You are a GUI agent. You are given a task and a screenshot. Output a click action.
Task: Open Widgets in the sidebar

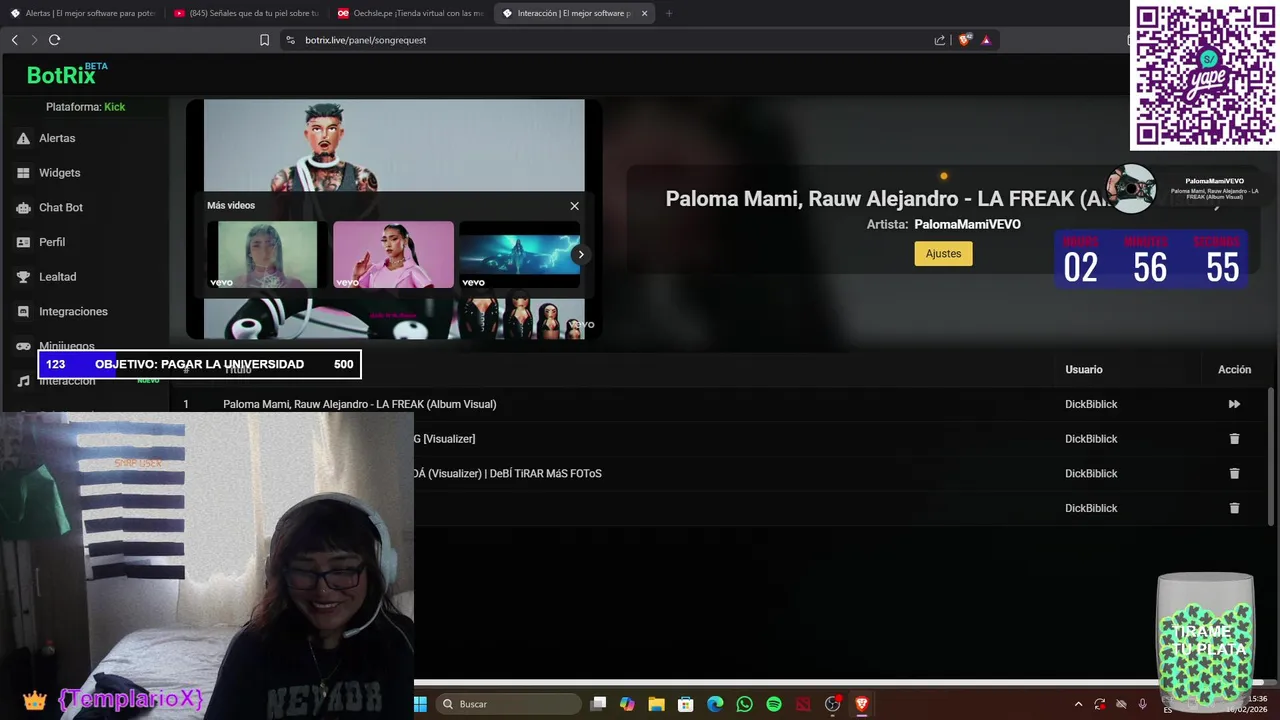[x=59, y=173]
